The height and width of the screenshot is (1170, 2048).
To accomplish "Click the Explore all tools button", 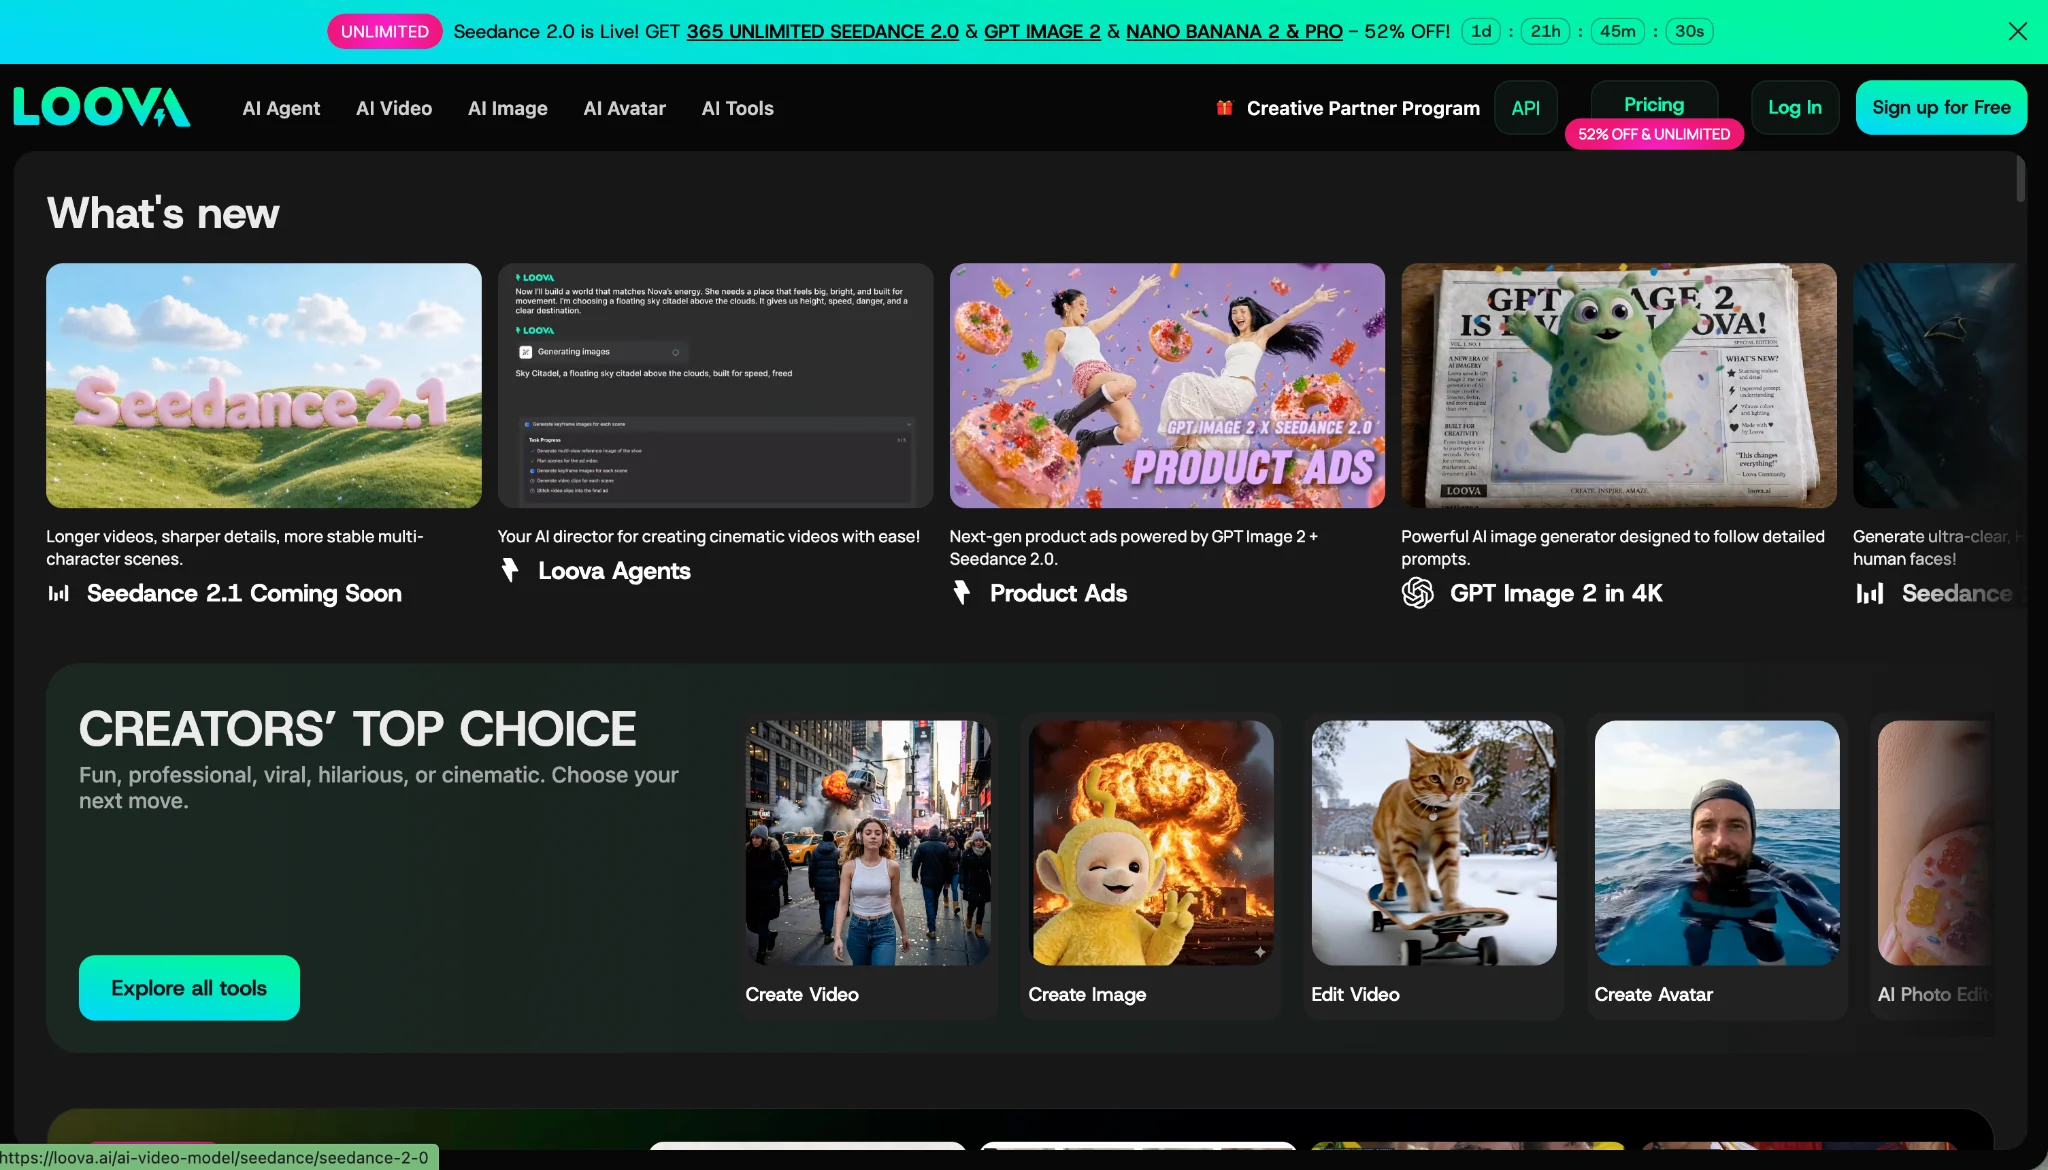I will pyautogui.click(x=189, y=988).
